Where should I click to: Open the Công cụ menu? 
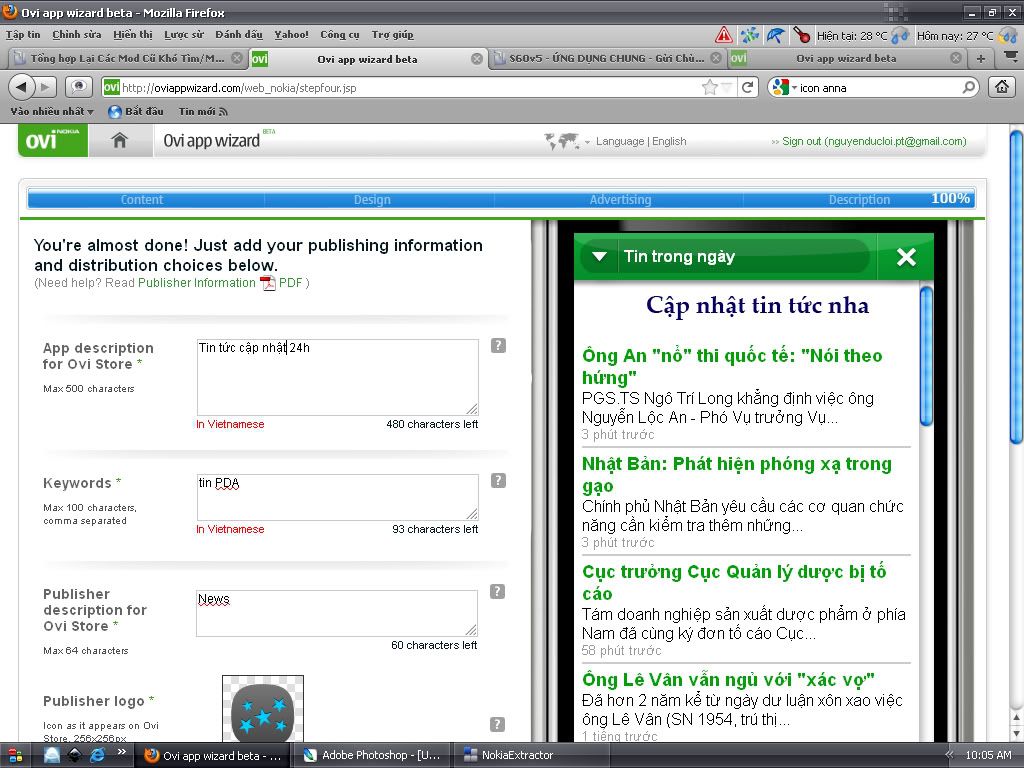pos(340,35)
